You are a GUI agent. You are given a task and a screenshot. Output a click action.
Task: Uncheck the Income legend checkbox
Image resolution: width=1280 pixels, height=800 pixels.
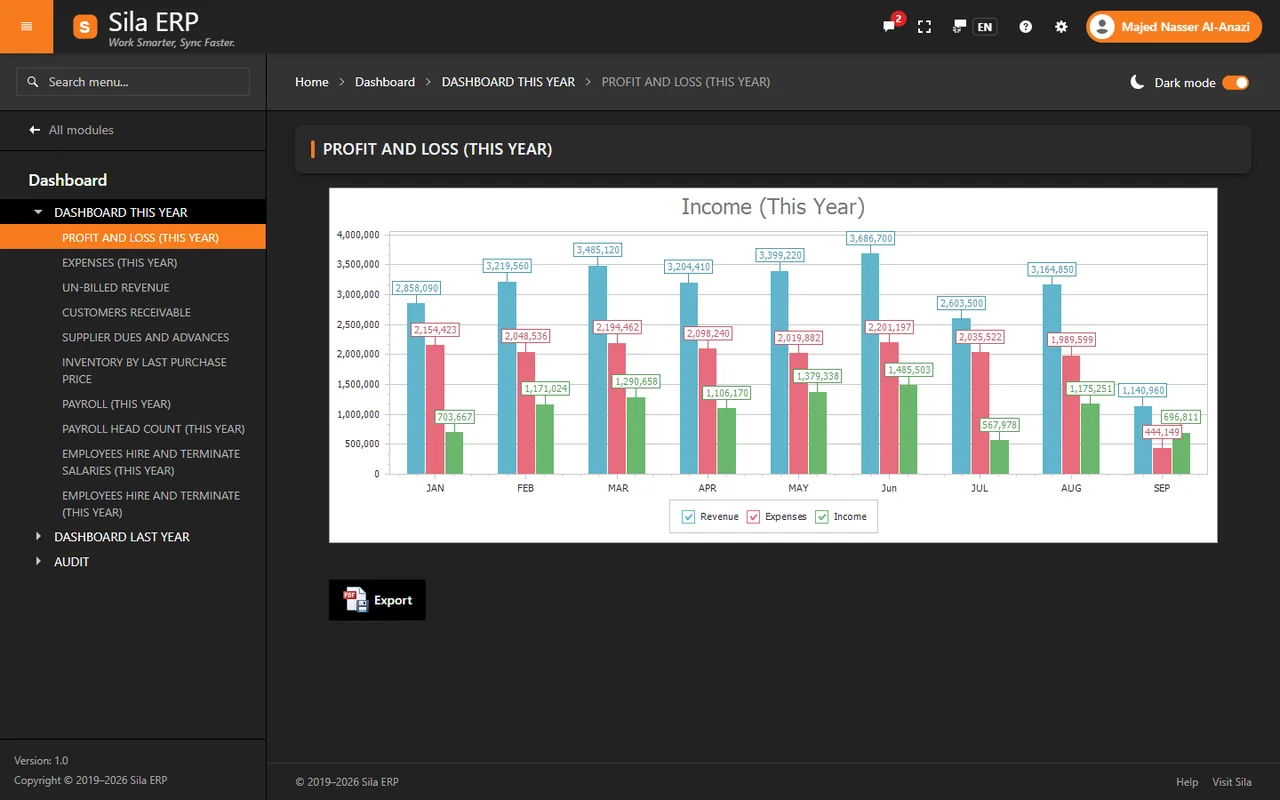click(822, 517)
